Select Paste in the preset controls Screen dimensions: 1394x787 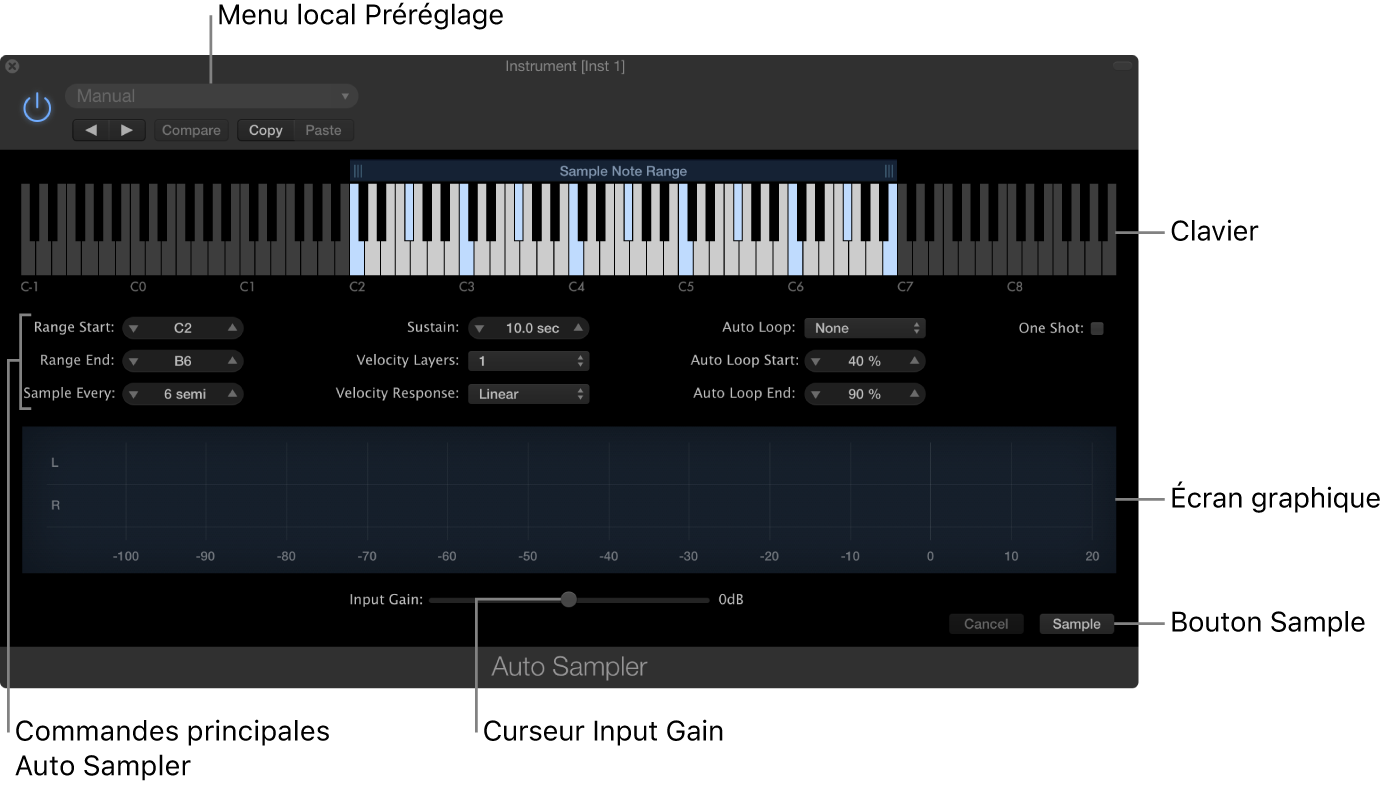(323, 129)
